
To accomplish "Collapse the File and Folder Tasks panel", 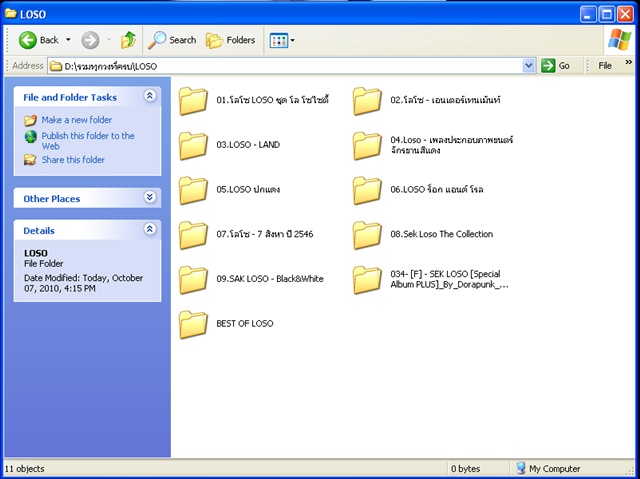I will click(x=150, y=96).
